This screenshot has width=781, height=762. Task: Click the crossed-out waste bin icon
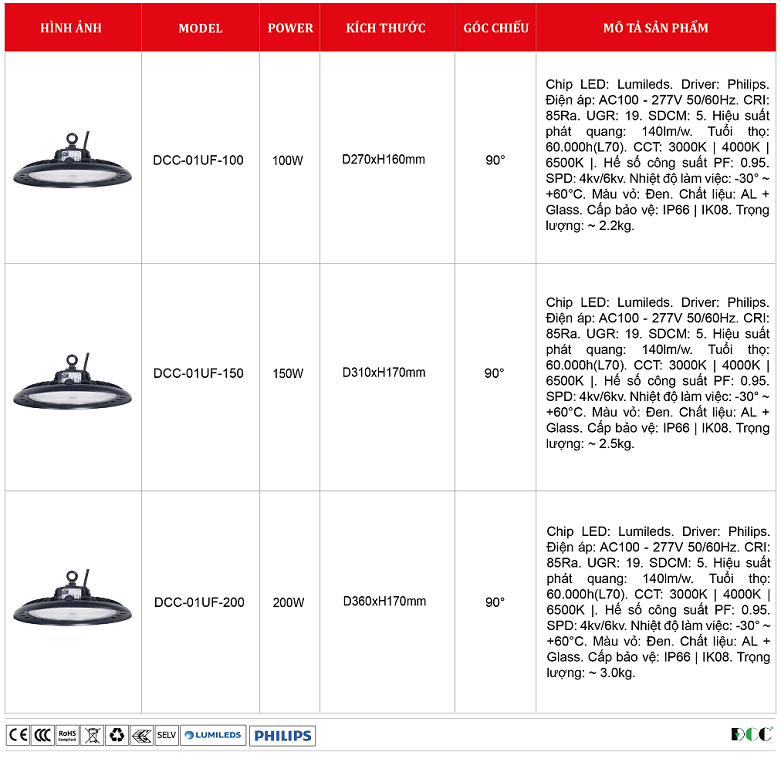pos(92,735)
